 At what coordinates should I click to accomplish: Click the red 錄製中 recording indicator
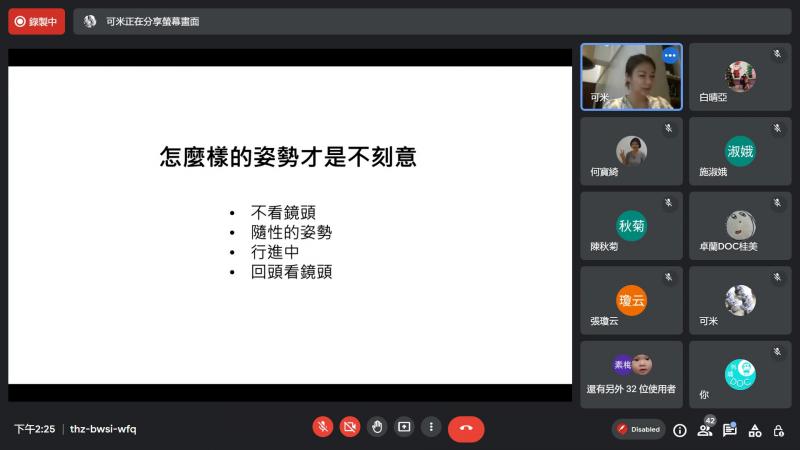[36, 21]
